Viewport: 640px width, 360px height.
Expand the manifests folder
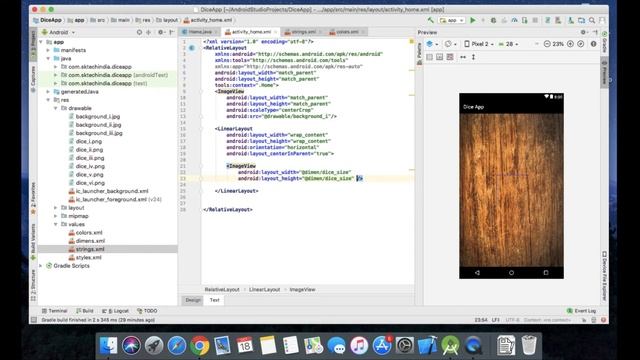coord(48,50)
